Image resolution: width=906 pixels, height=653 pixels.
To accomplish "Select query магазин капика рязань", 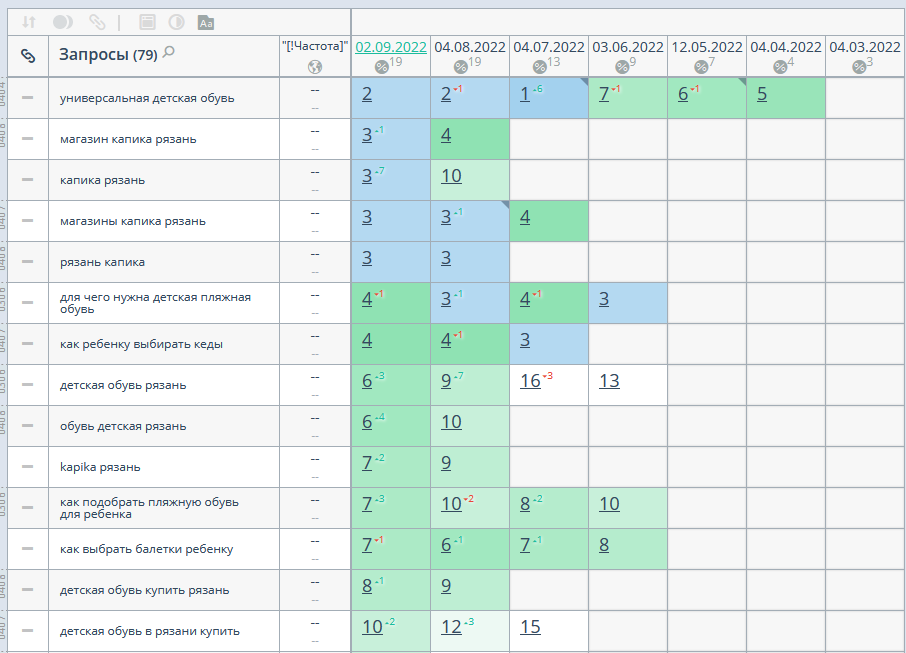I will (x=128, y=139).
